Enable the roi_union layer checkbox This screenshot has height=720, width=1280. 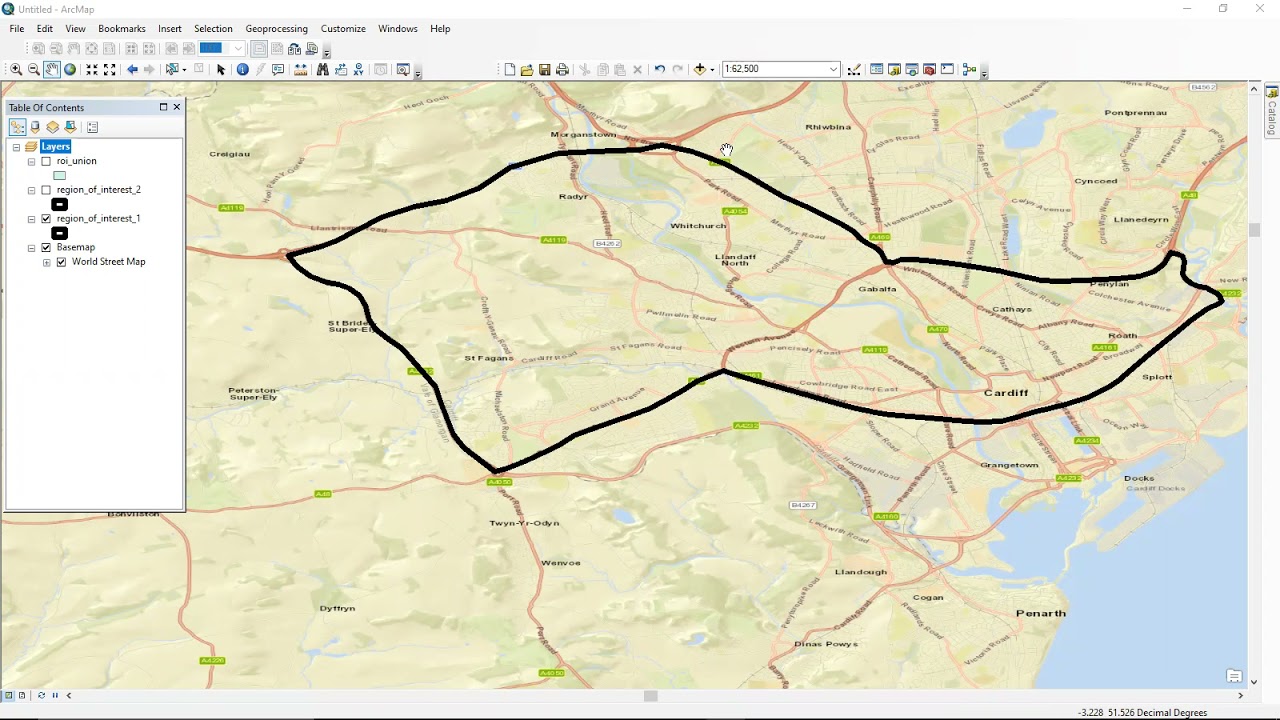coord(46,161)
